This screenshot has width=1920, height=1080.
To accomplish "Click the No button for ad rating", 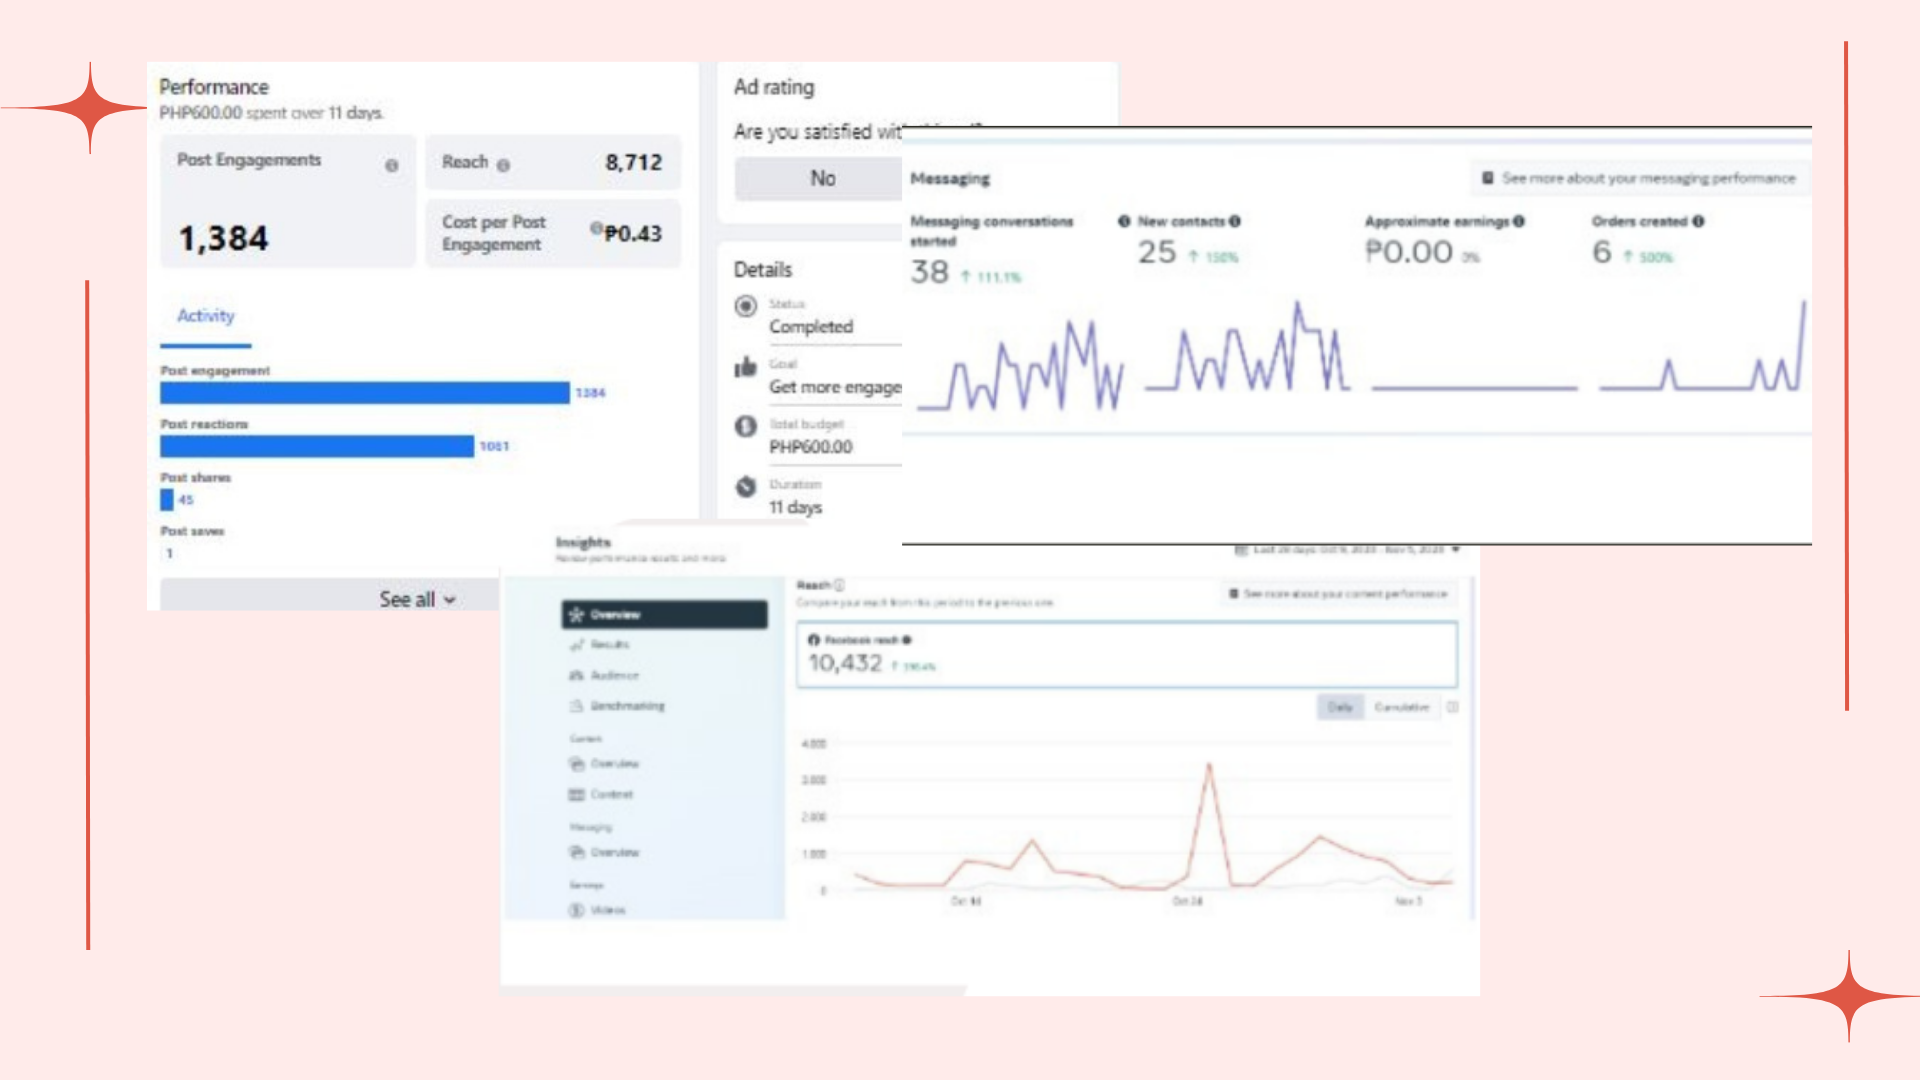I will 822,178.
